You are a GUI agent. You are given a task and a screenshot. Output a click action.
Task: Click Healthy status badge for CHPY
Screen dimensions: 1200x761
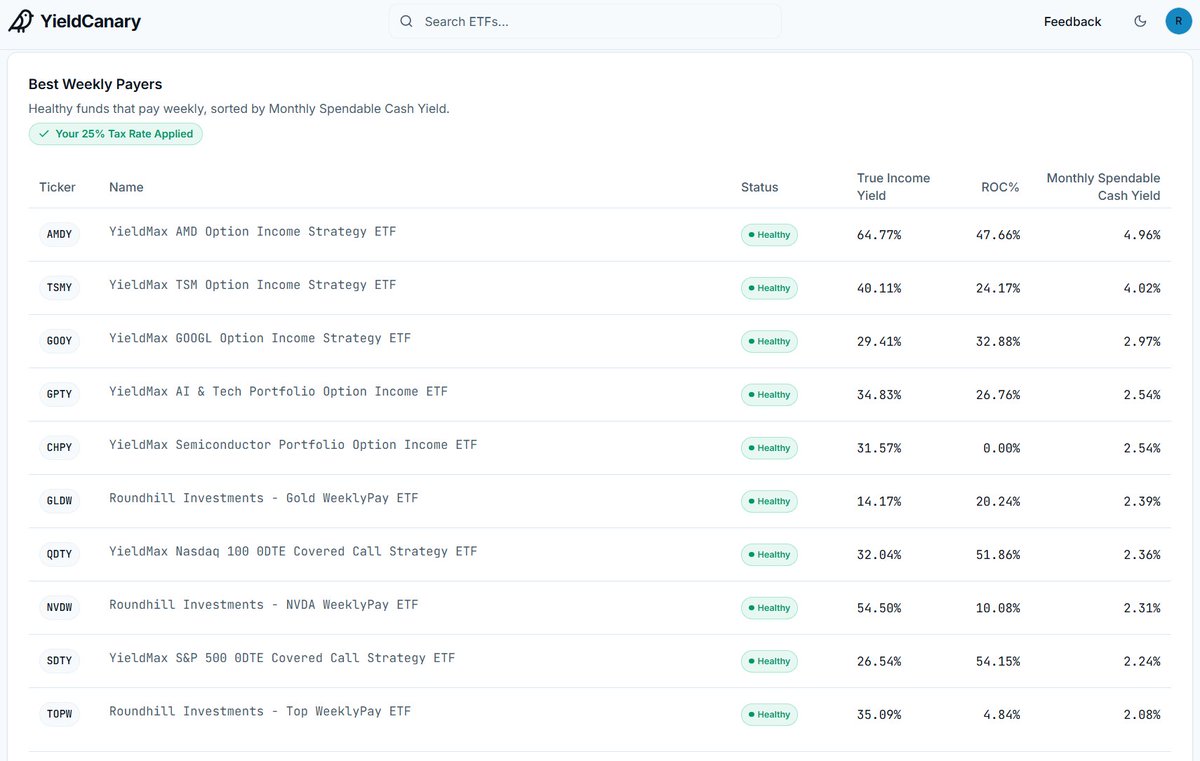[769, 448]
